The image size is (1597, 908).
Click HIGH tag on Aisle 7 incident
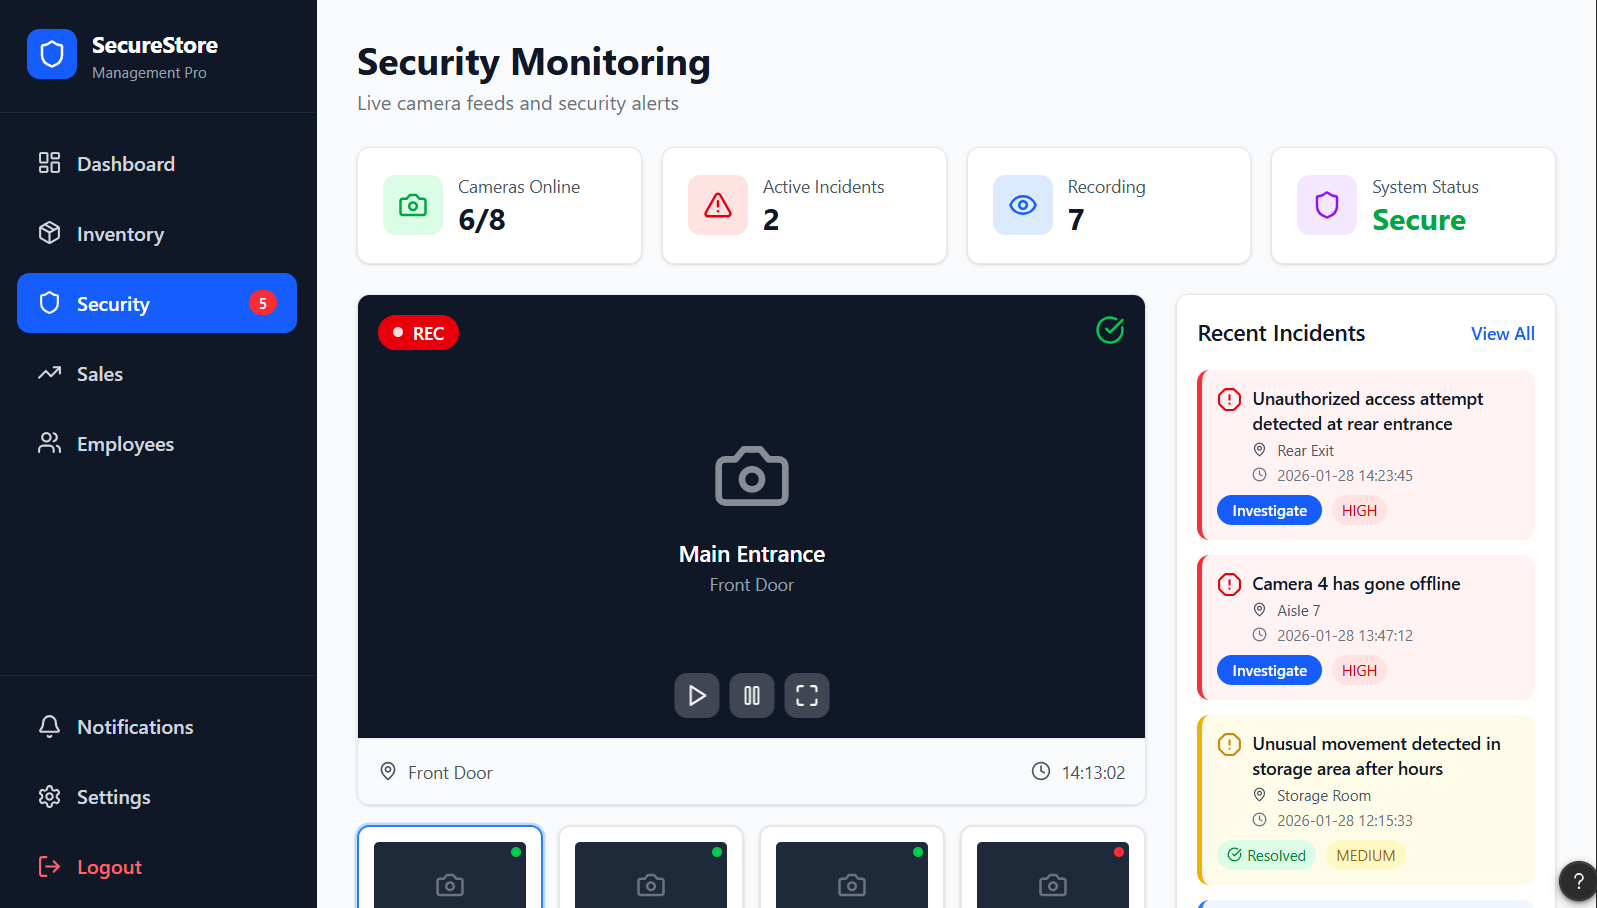coord(1359,670)
